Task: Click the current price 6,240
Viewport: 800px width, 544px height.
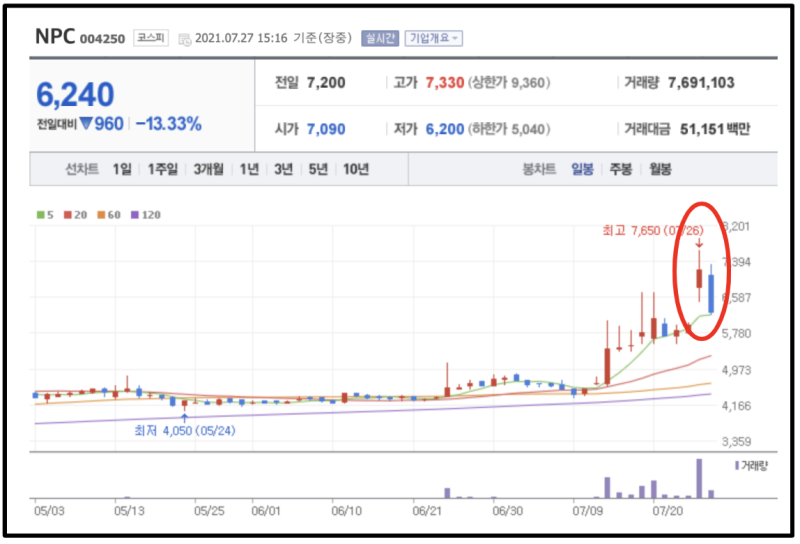Action: (x=75, y=95)
